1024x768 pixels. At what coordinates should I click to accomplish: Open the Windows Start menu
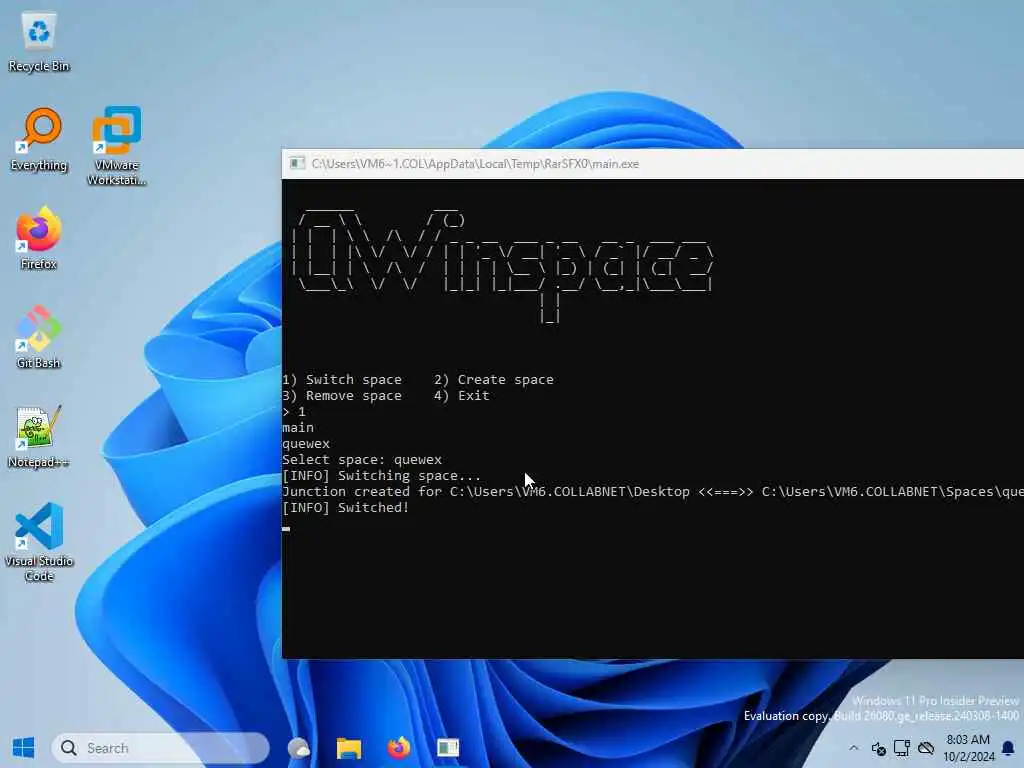tap(24, 748)
